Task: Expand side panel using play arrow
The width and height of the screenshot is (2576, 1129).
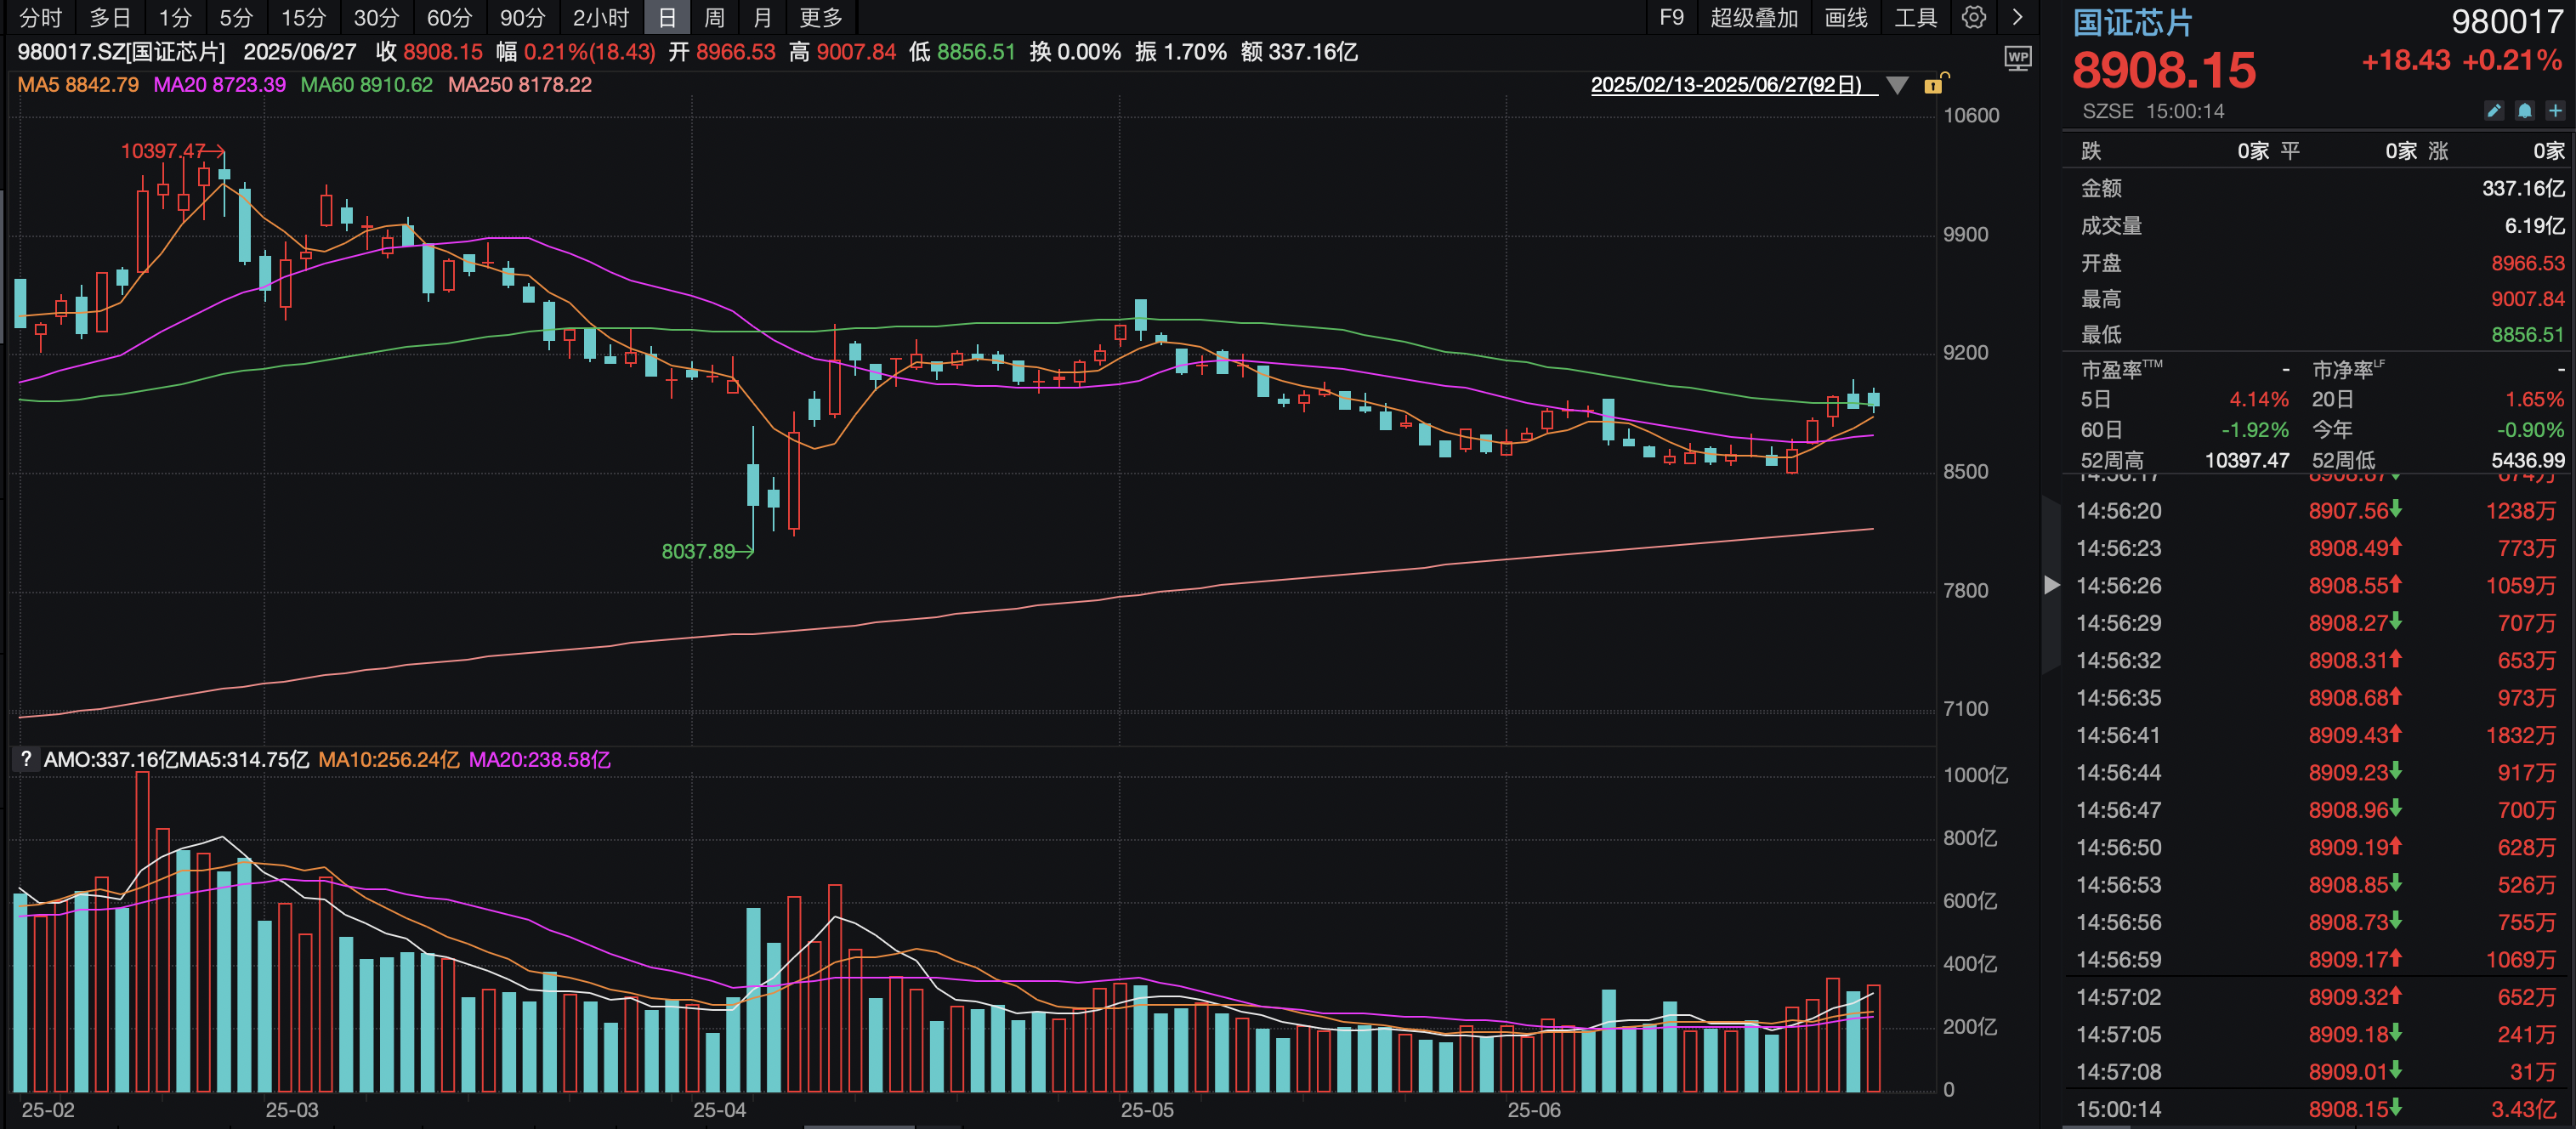Action: tap(2051, 585)
